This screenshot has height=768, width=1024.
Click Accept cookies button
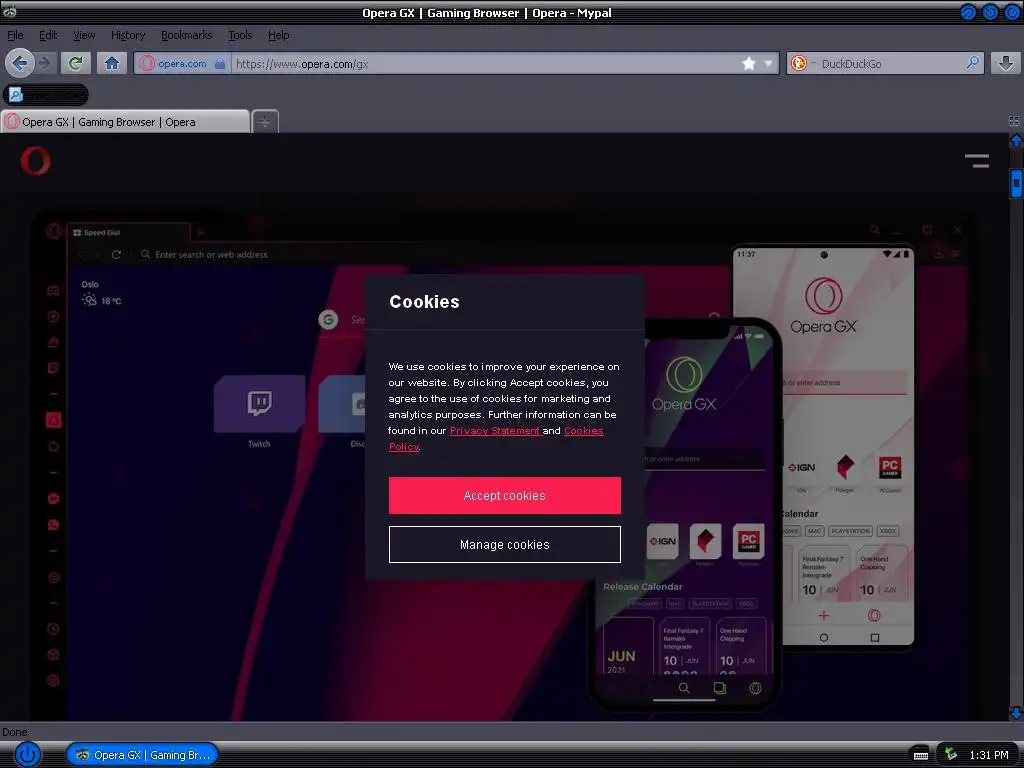click(504, 495)
